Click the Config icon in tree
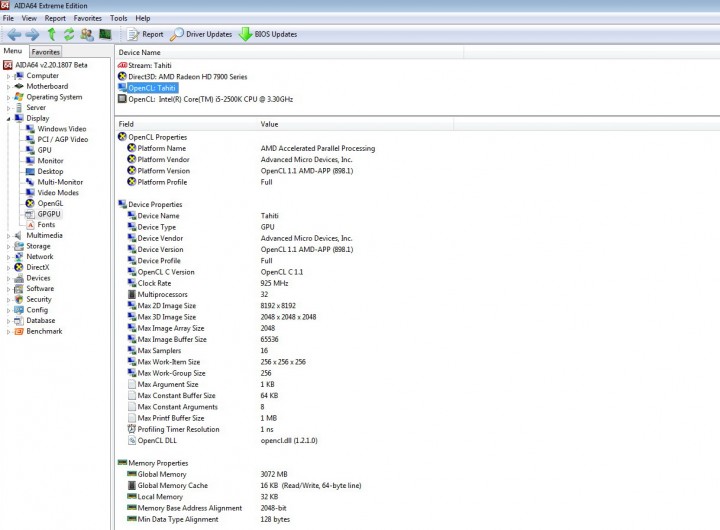This screenshot has height=530, width=720. point(19,310)
